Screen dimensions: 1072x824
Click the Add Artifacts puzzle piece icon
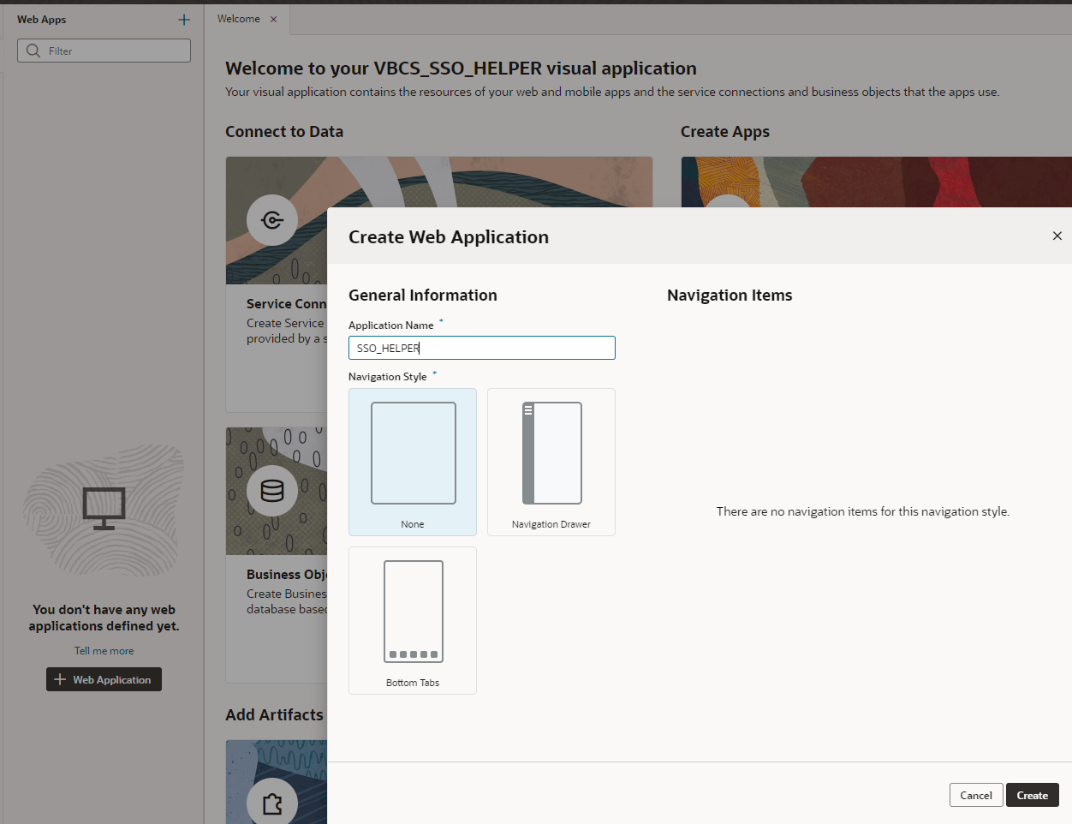pos(272,802)
